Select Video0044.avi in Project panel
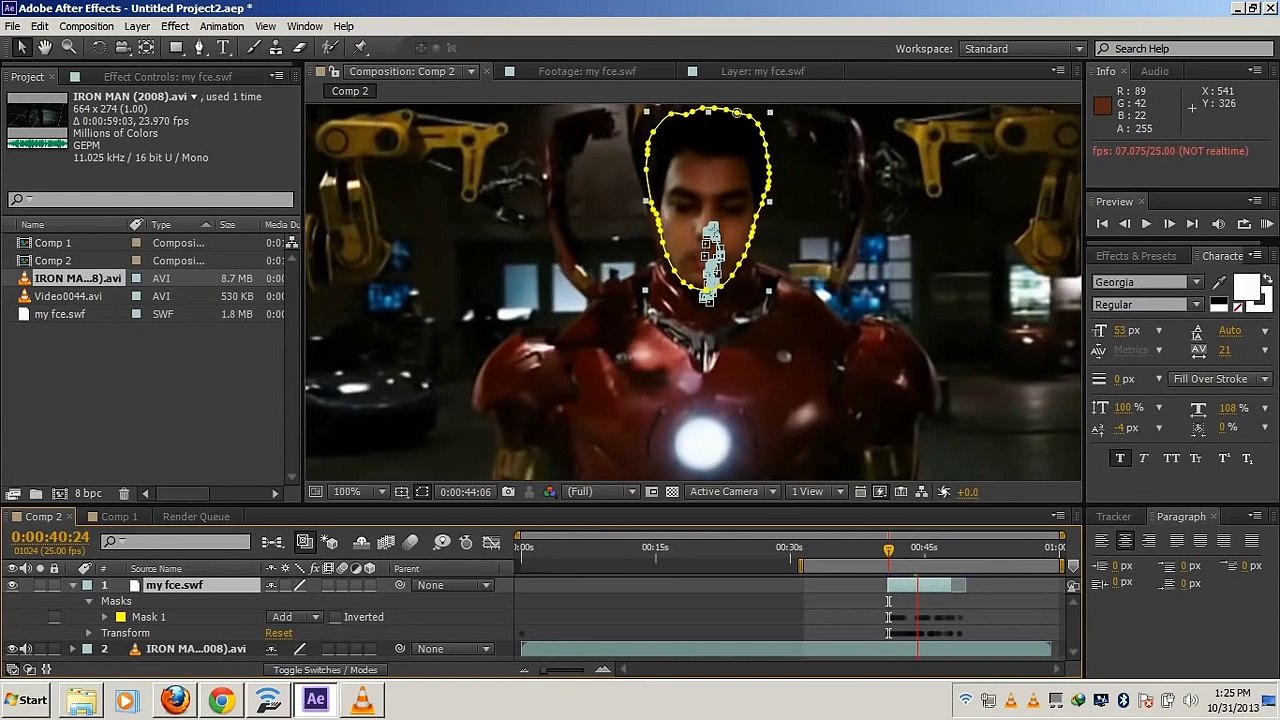Screen dimensions: 1280x720 click(68, 296)
